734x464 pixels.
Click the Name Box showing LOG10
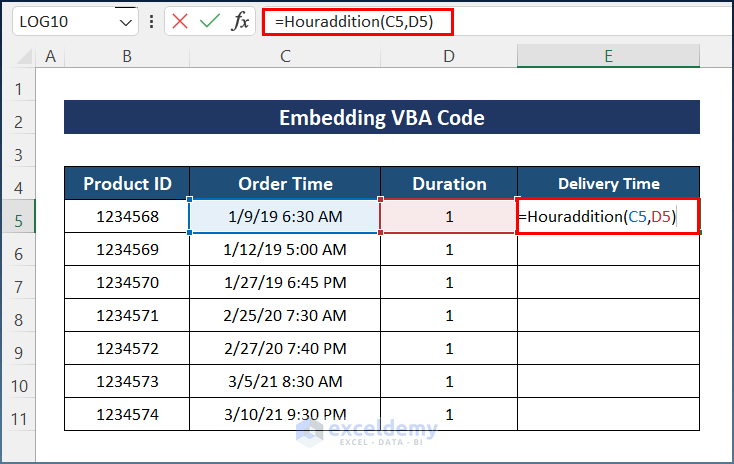60,21
